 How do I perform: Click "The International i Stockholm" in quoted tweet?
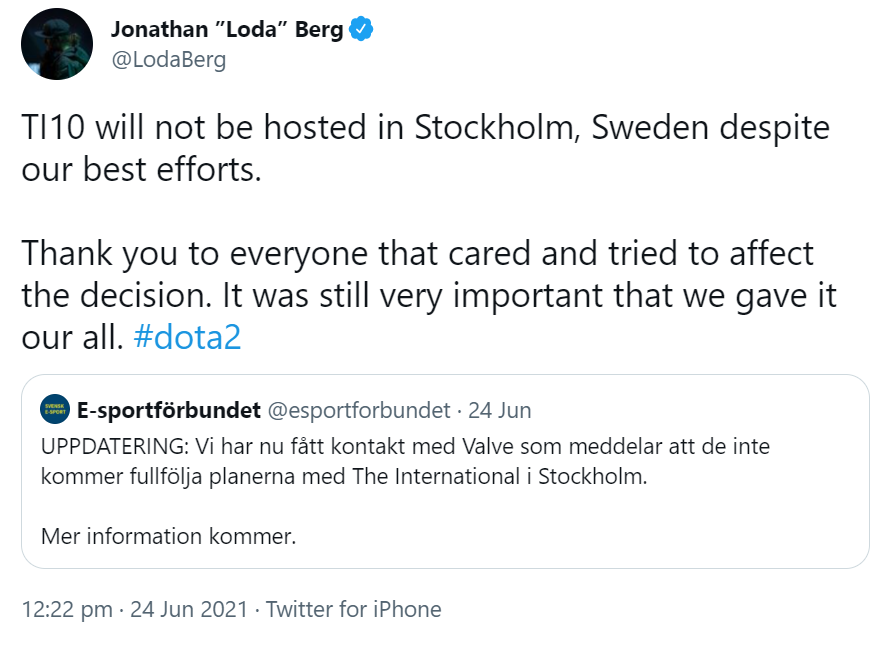[499, 476]
